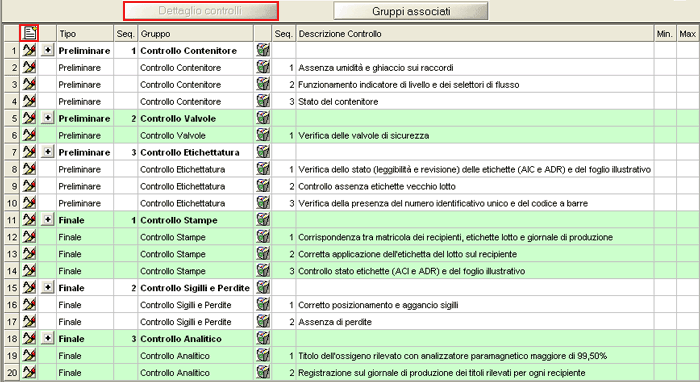Click the trash icon on the Assenza di perdite row
The height and width of the screenshot is (382, 700).
tap(263, 321)
